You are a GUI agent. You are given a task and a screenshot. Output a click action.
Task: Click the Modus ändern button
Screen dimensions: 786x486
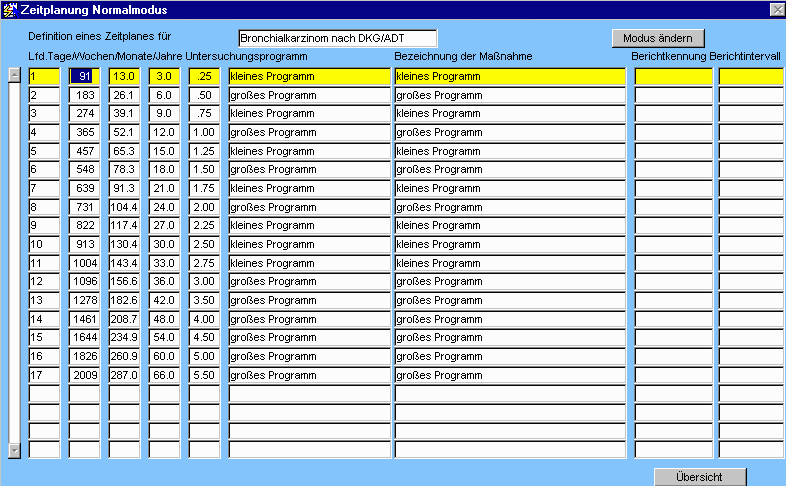coord(658,38)
